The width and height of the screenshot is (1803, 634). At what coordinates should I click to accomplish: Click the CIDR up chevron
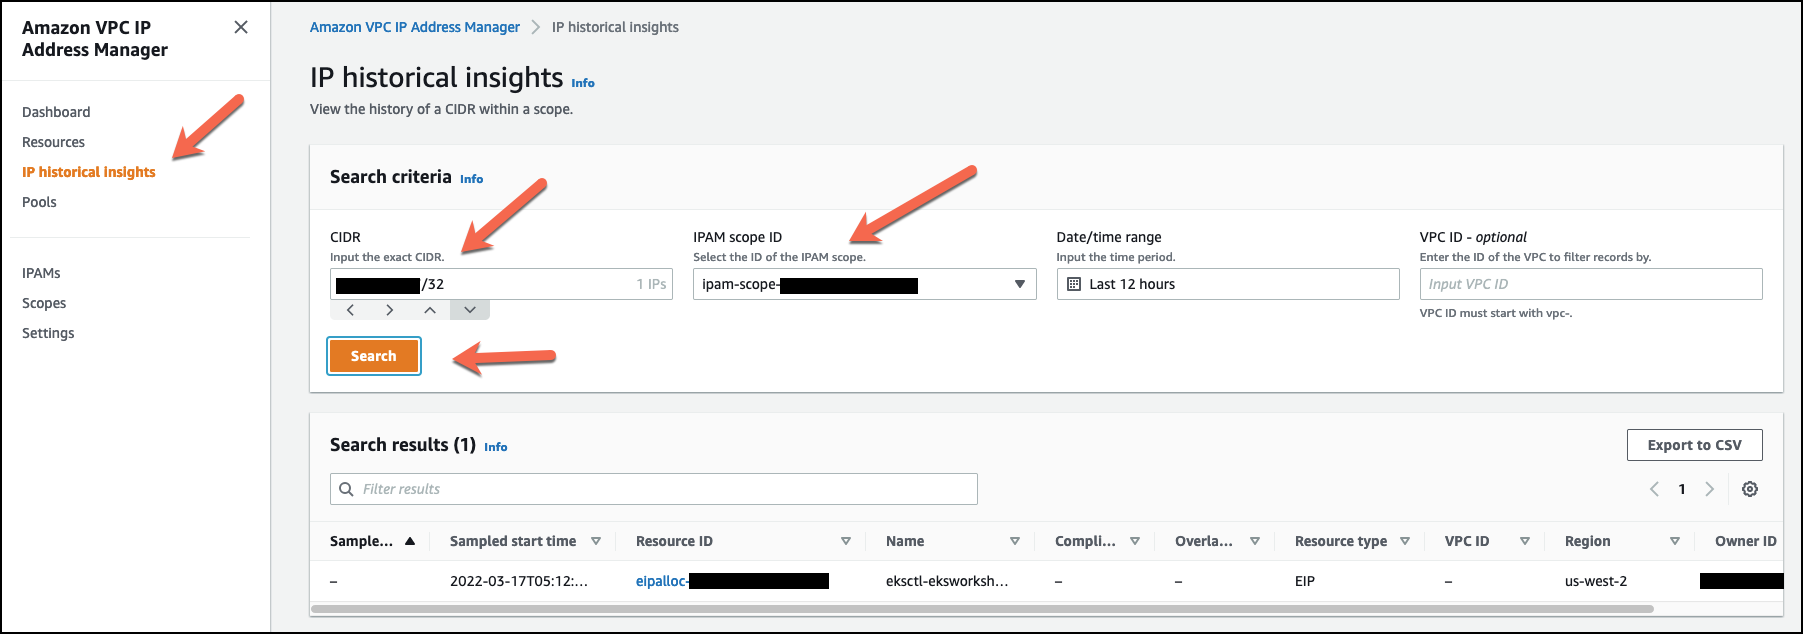(430, 310)
